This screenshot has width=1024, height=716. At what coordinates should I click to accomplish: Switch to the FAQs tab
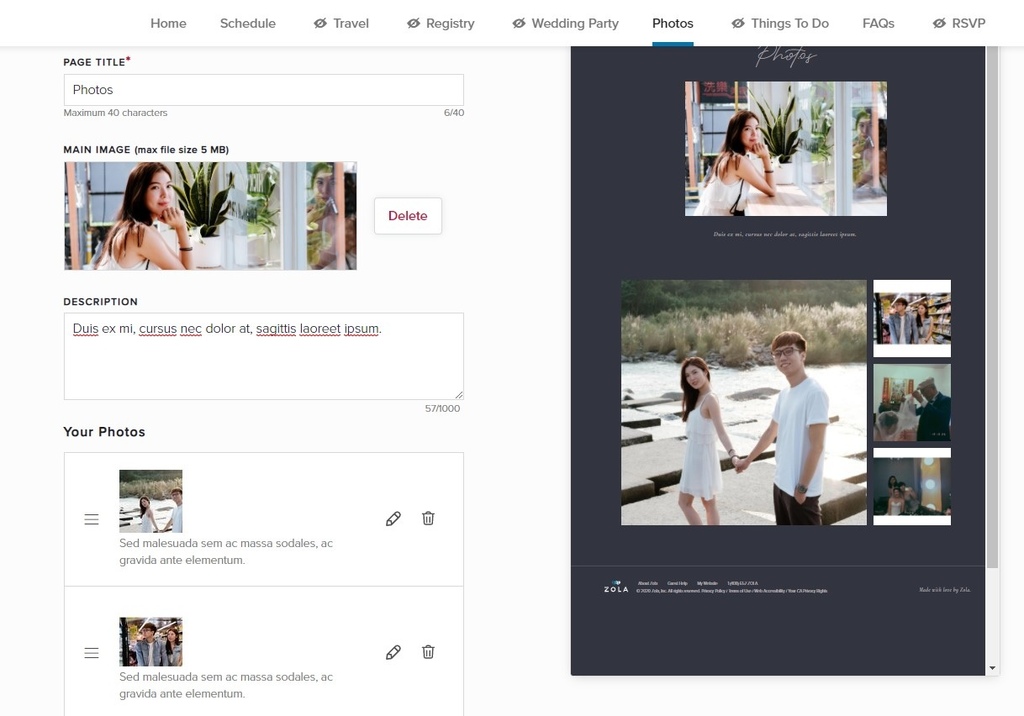click(x=878, y=24)
